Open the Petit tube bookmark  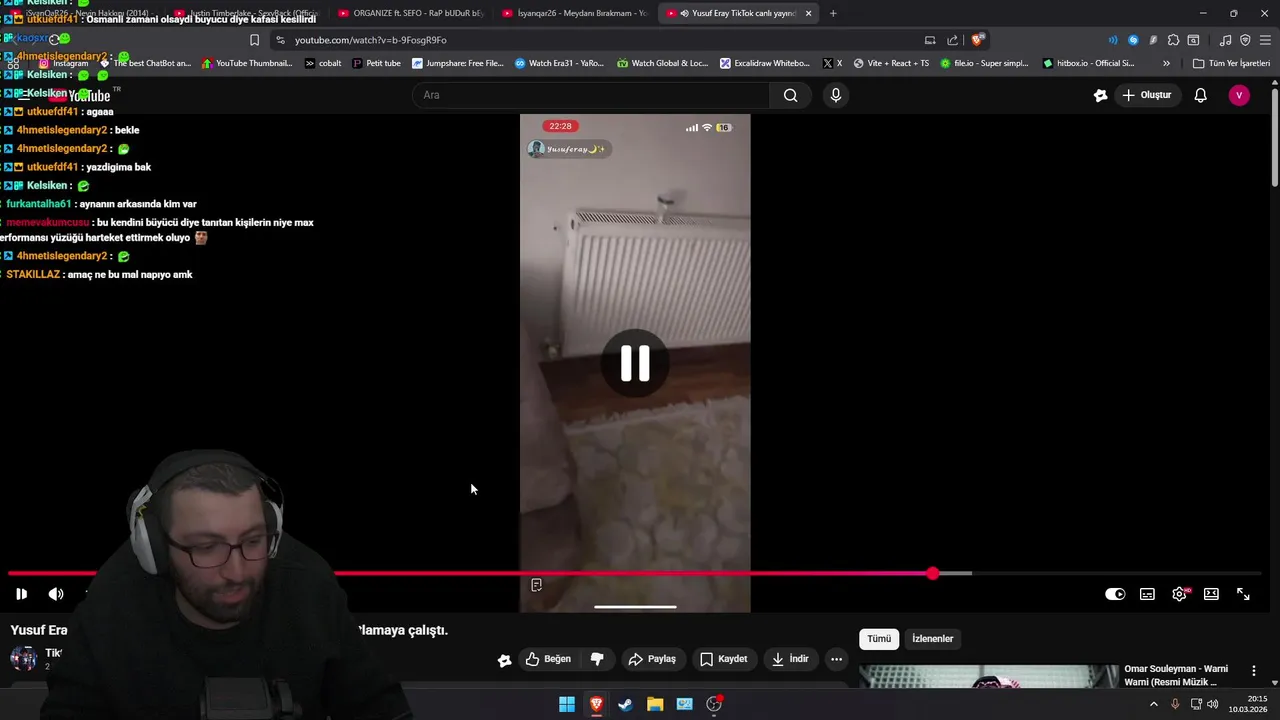point(376,63)
